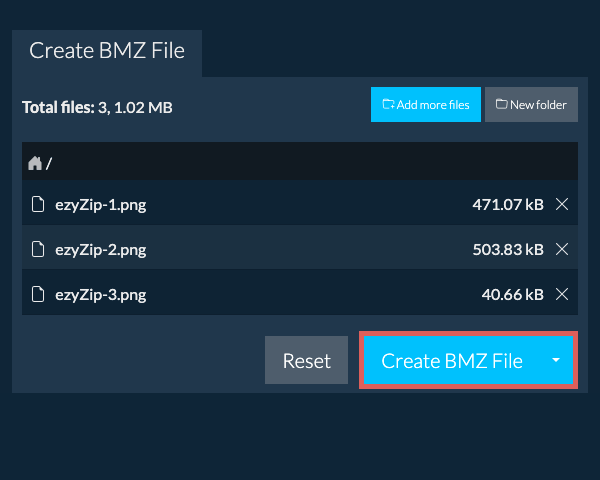Remove ezyZip-3.png with its X icon
600x480 pixels.
coord(562,294)
